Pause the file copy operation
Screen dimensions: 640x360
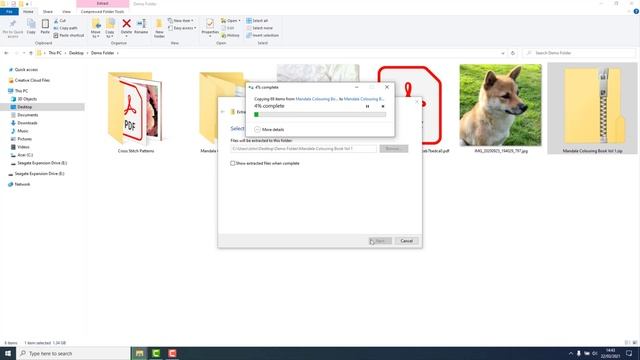click(x=367, y=106)
